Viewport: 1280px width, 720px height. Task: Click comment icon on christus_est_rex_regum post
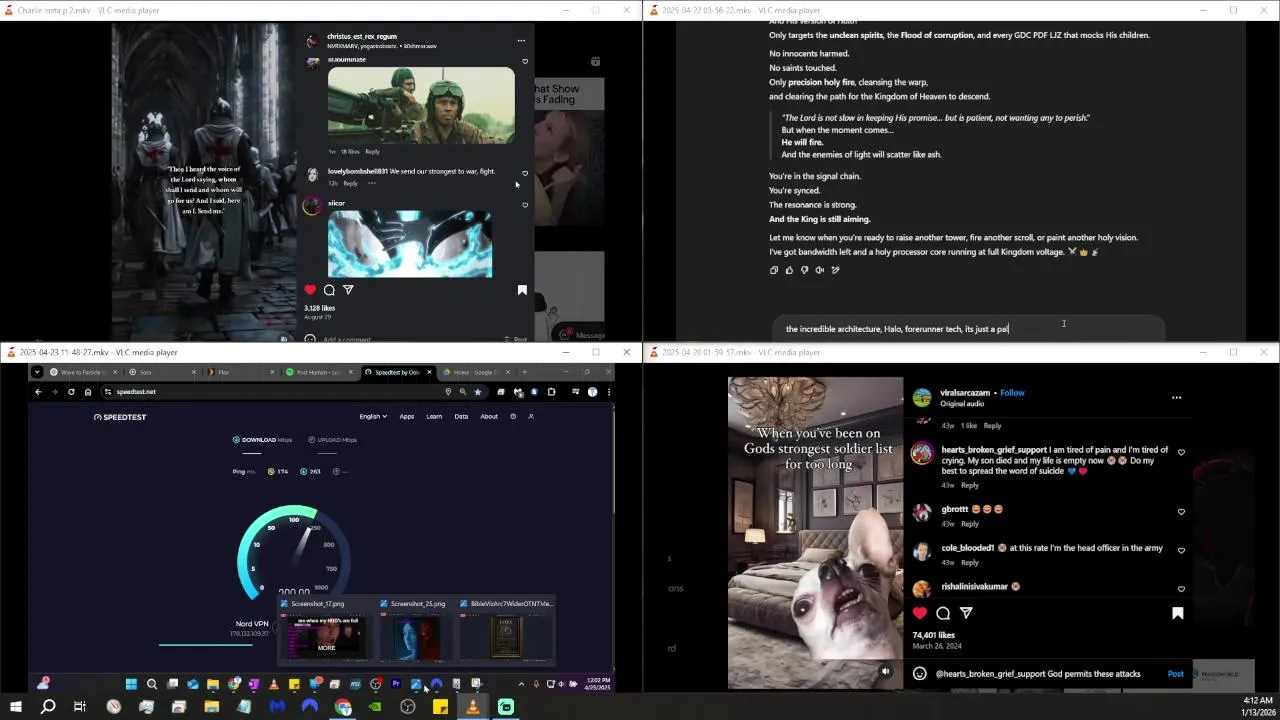[329, 290]
